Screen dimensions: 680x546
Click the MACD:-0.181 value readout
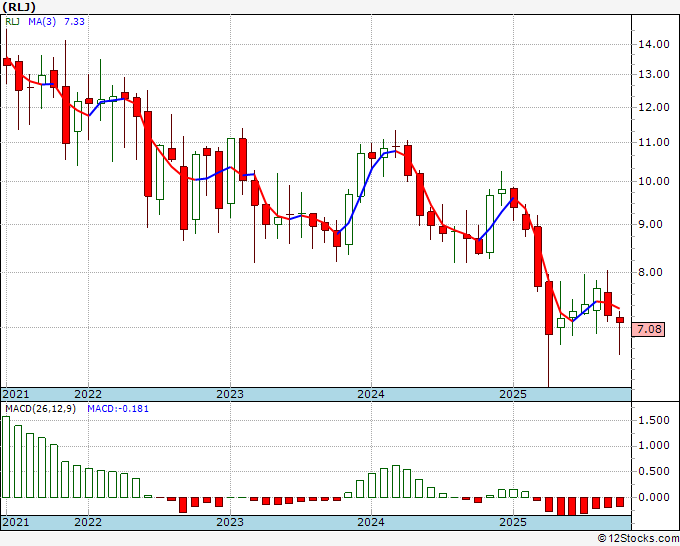pos(118,409)
